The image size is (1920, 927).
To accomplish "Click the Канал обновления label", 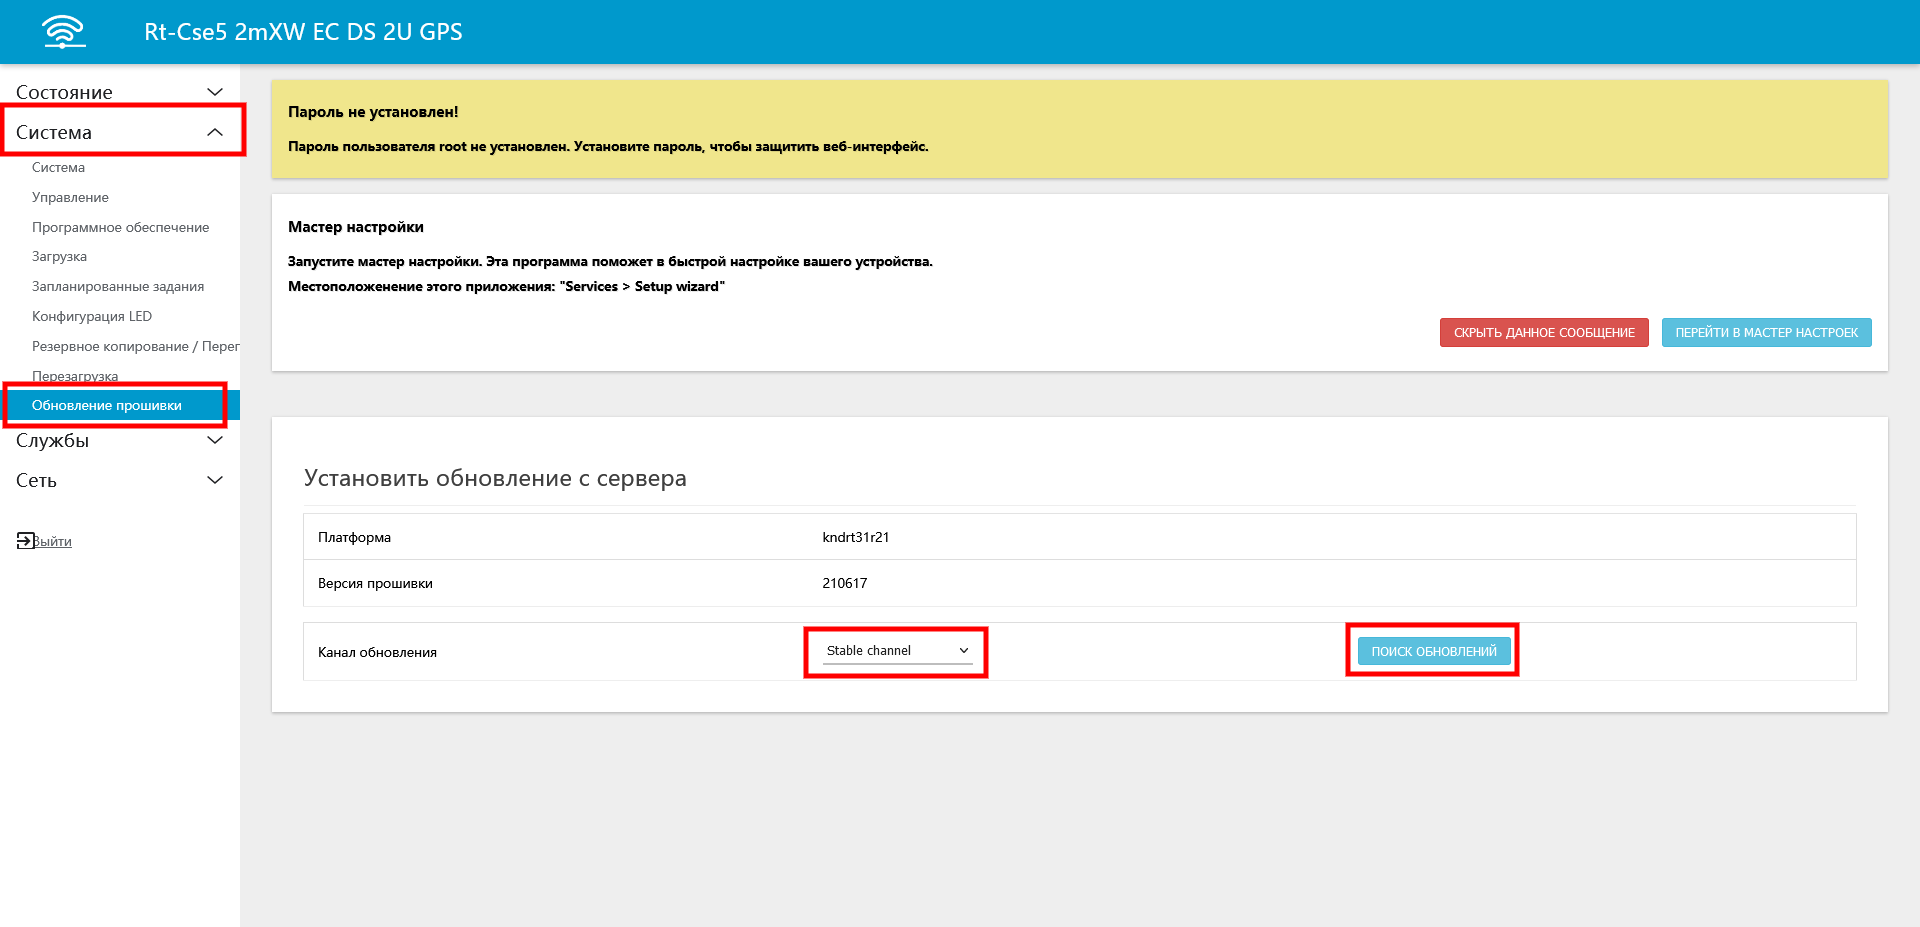I will tap(377, 652).
